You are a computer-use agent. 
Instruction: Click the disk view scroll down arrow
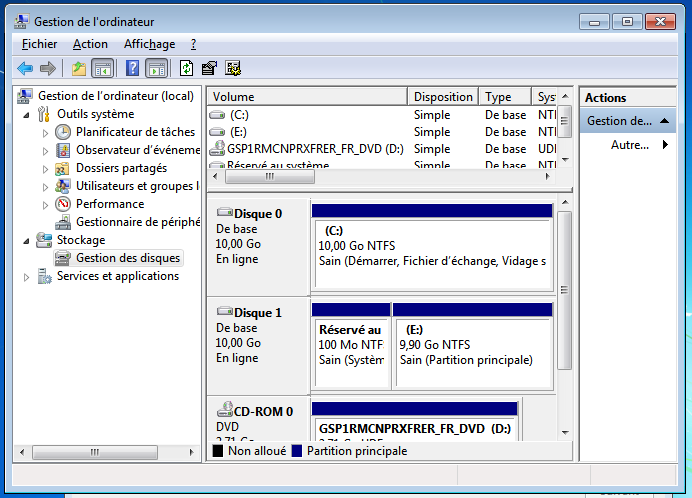(565, 433)
